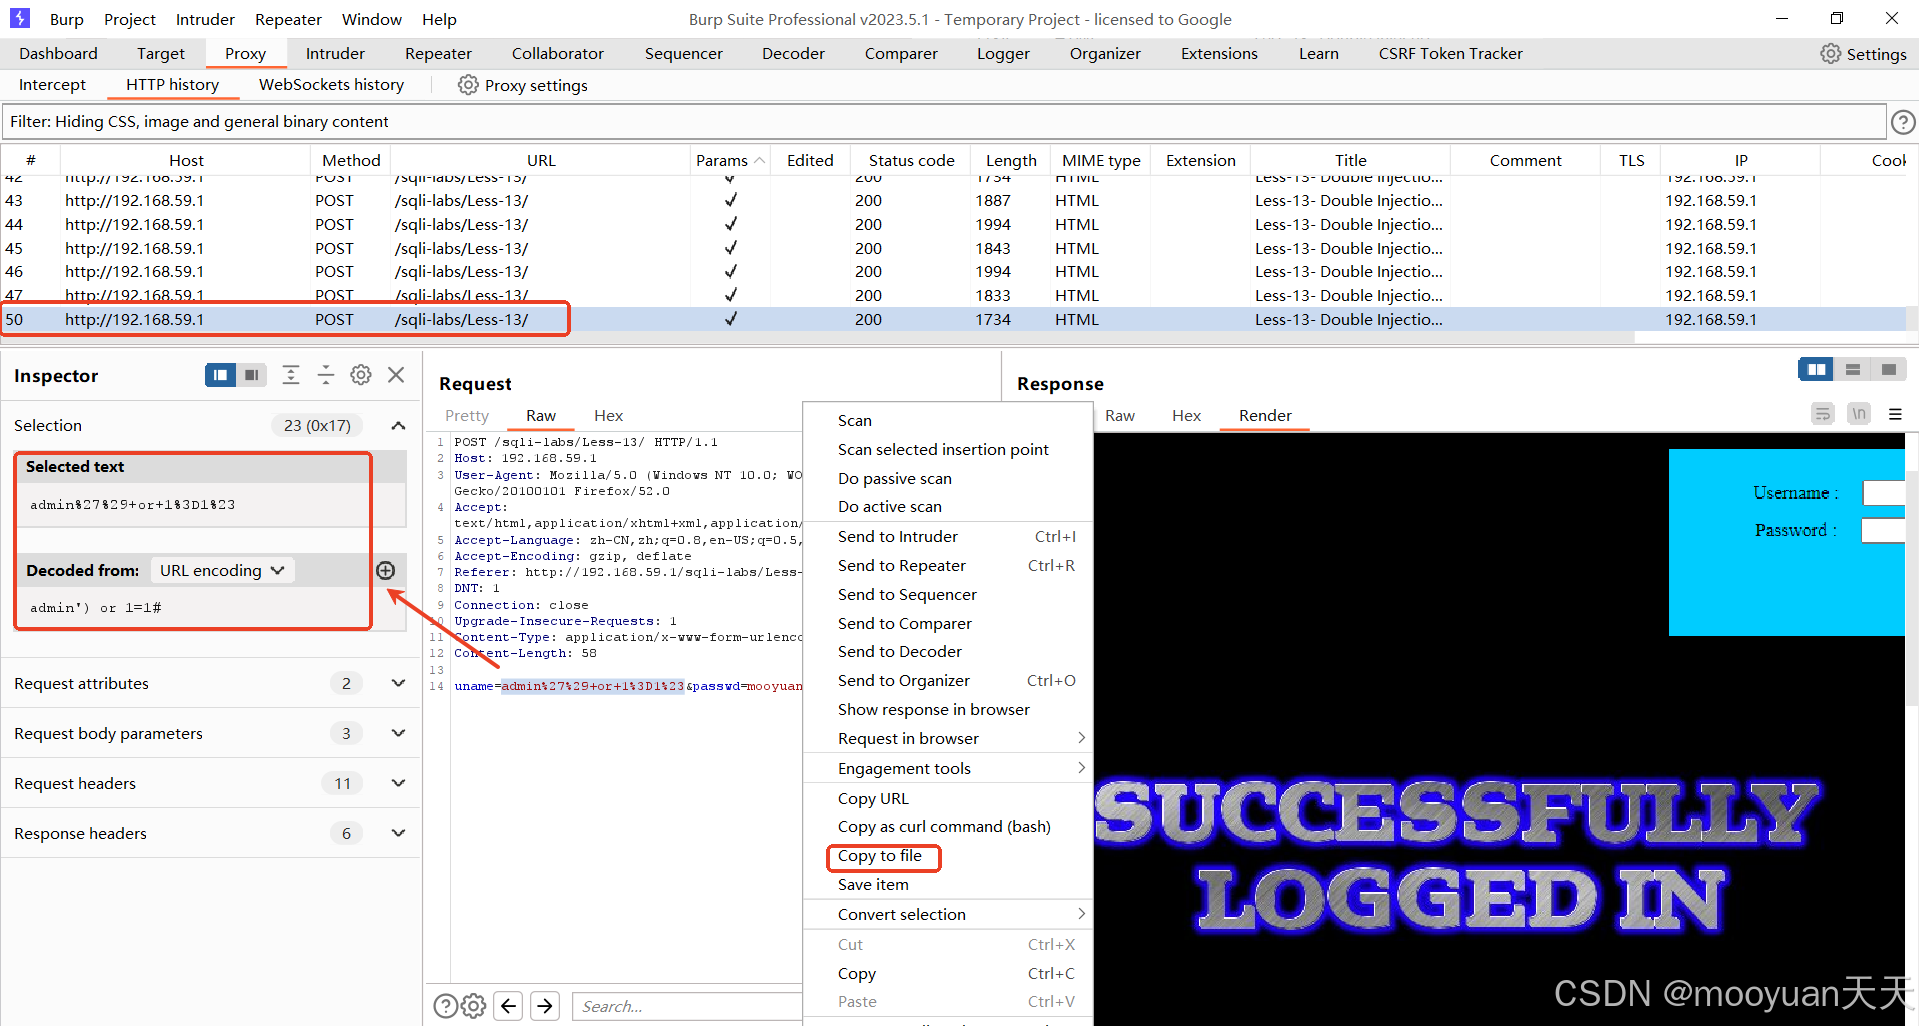Viewport: 1920px width, 1026px height.
Task: Click rendered Username input field
Action: click(x=1884, y=493)
